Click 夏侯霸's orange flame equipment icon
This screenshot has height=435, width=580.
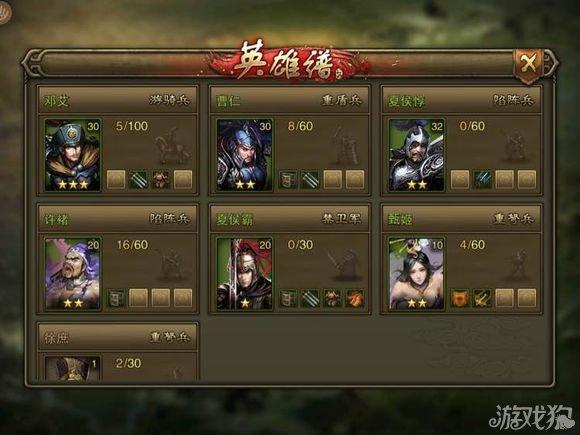pyautogui.click(x=355, y=298)
